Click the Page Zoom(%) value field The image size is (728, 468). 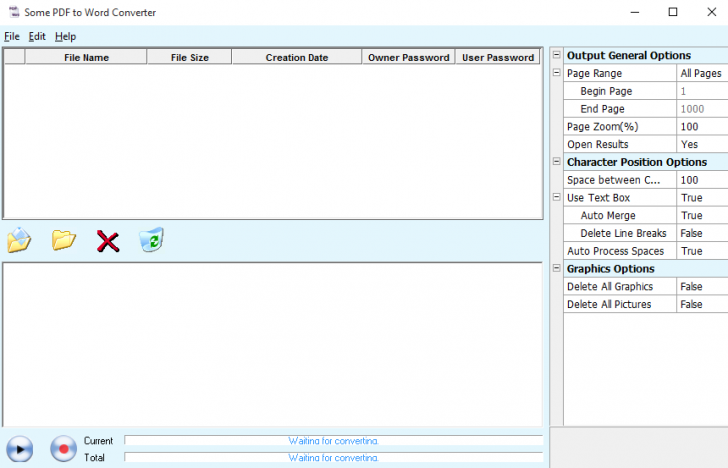tap(702, 127)
